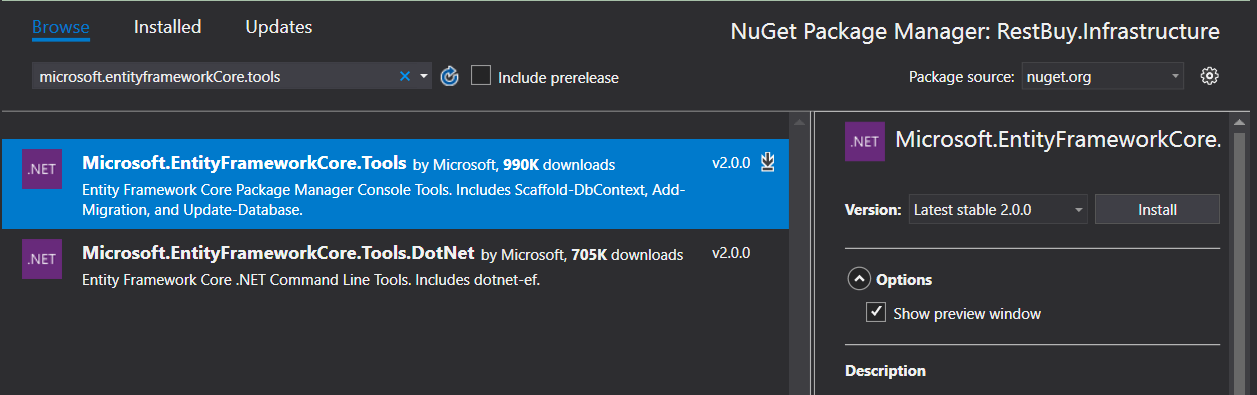This screenshot has width=1257, height=395.
Task: Select the Browse tab
Action: click(x=61, y=27)
